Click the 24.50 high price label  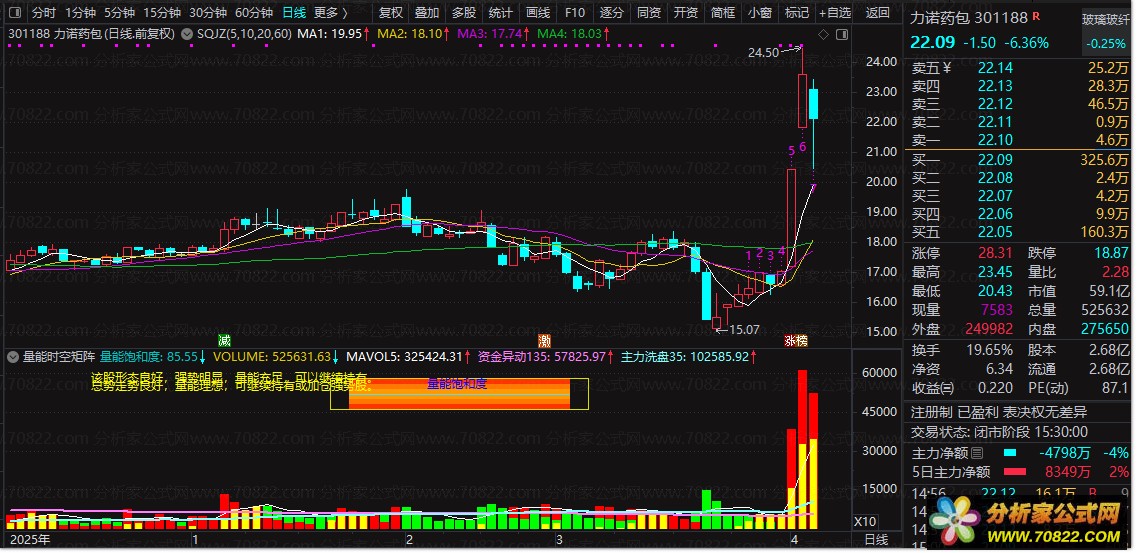coord(763,52)
